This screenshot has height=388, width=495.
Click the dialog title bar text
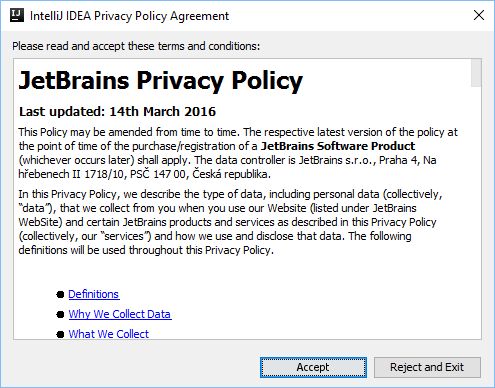tap(129, 16)
